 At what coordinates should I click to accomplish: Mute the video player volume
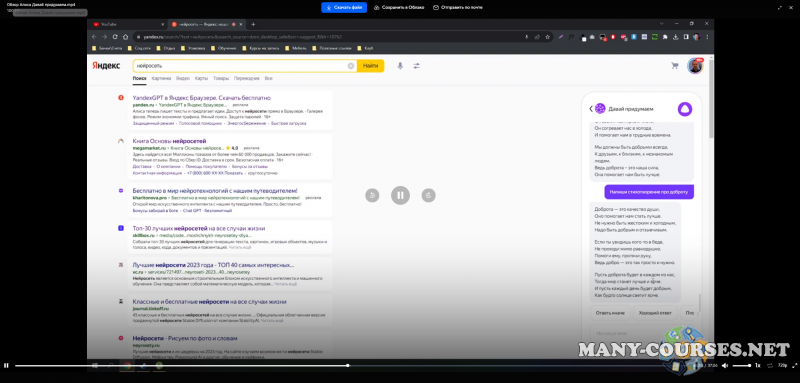click(x=724, y=365)
